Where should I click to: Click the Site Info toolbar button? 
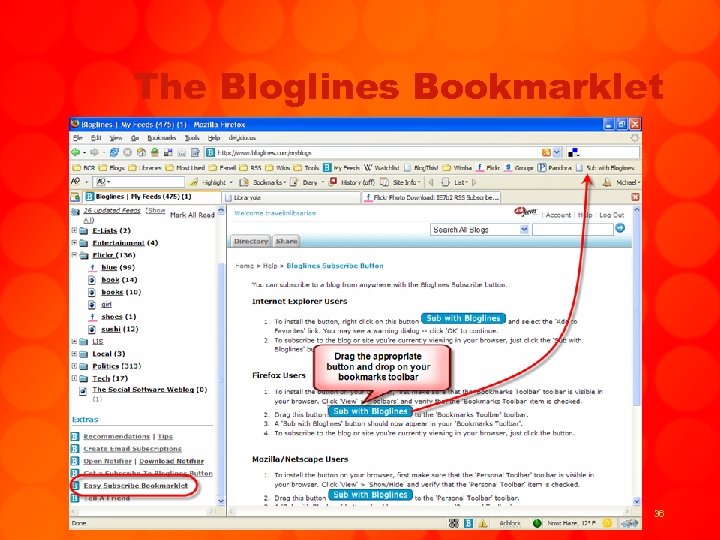(x=399, y=182)
